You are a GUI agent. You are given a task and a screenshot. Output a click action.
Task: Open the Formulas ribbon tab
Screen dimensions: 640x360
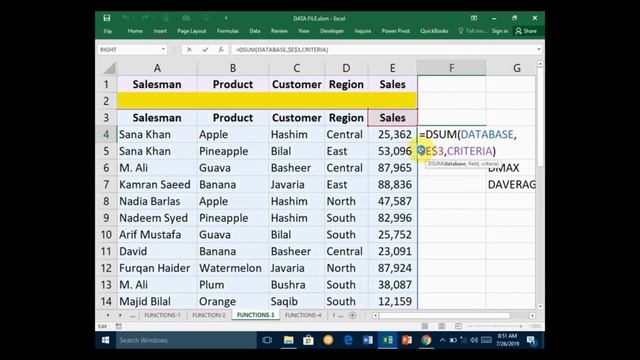(227, 31)
